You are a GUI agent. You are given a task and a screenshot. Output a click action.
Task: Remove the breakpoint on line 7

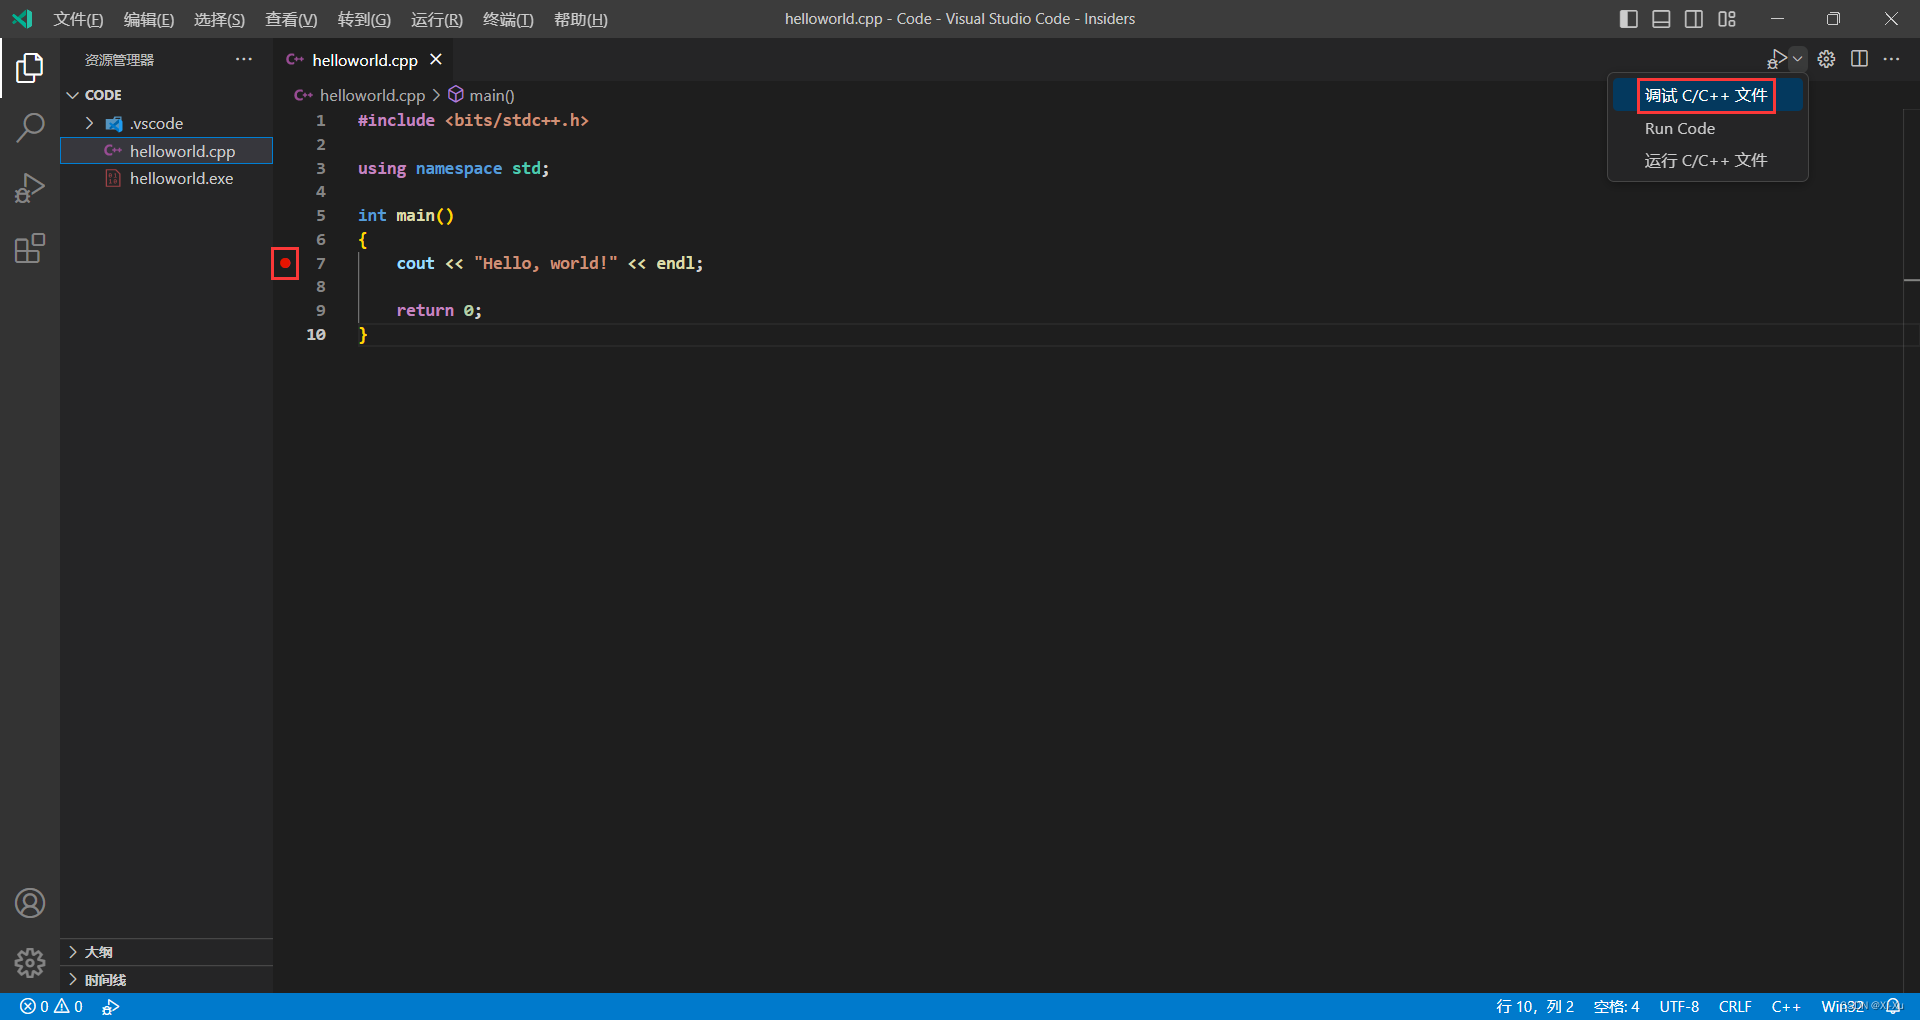285,263
